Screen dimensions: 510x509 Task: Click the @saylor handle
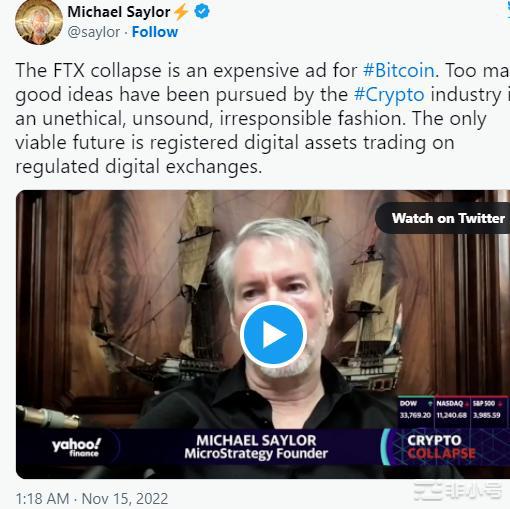tap(94, 32)
